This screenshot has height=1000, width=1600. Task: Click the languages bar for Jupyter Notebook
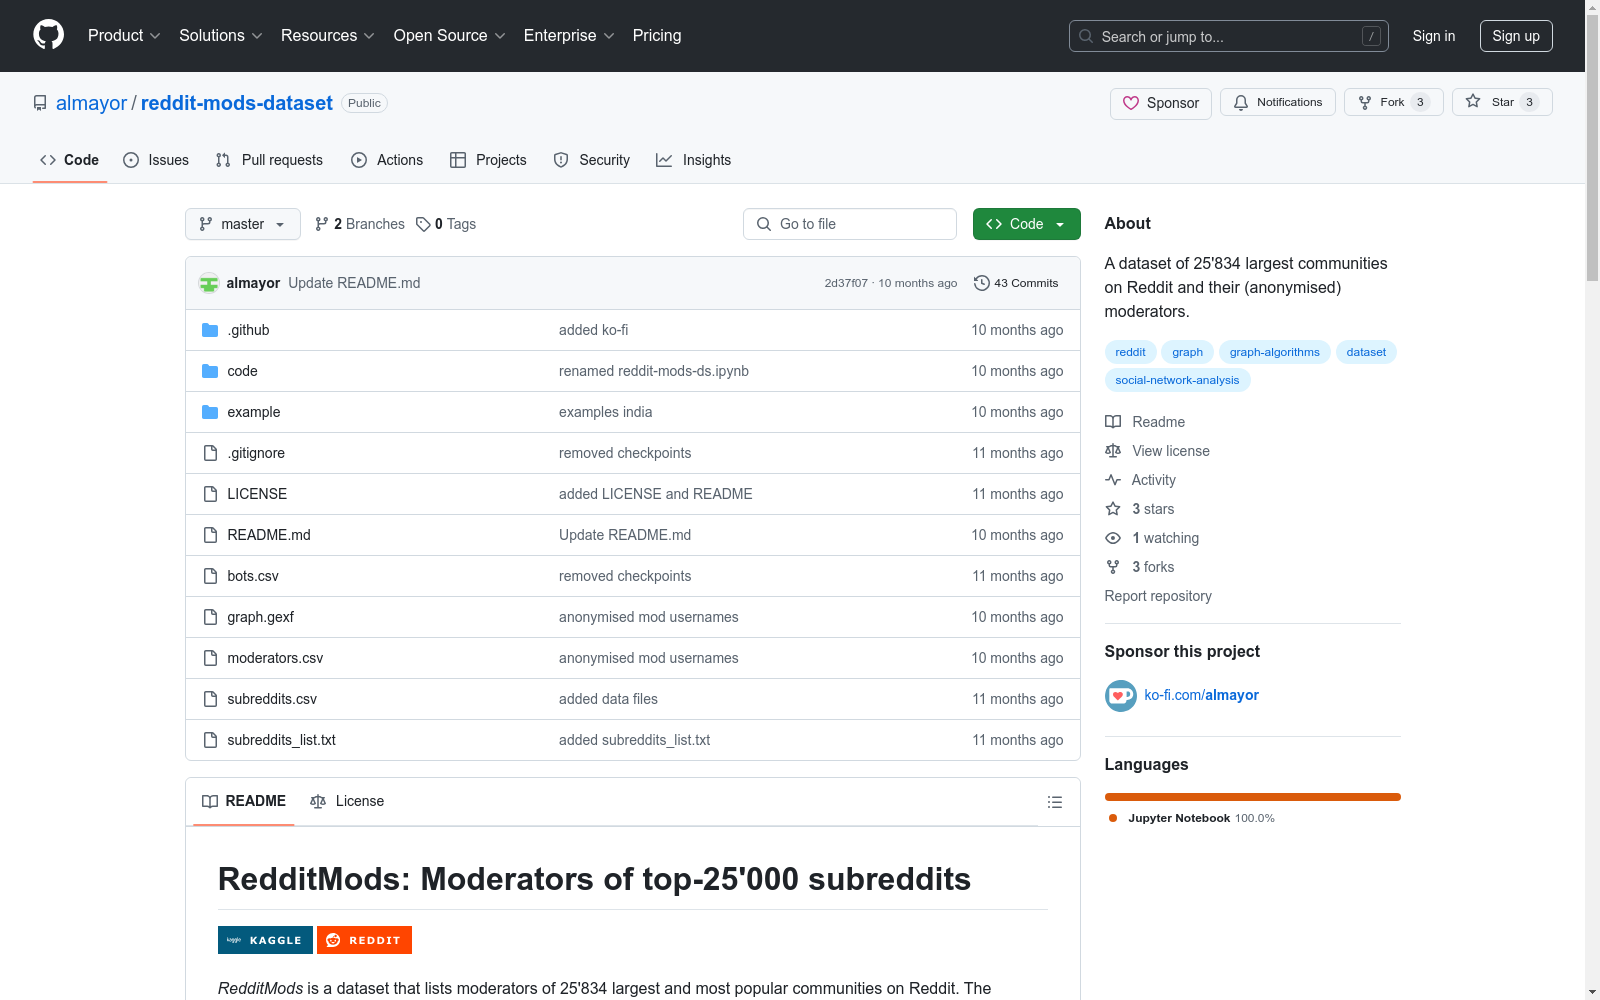(1252, 797)
